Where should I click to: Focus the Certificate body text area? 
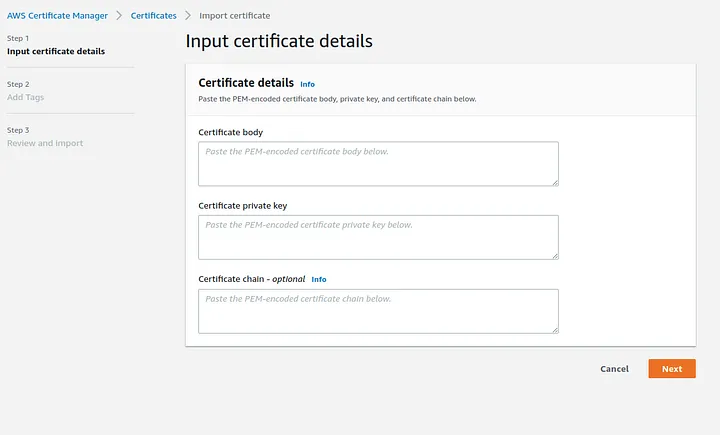378,164
